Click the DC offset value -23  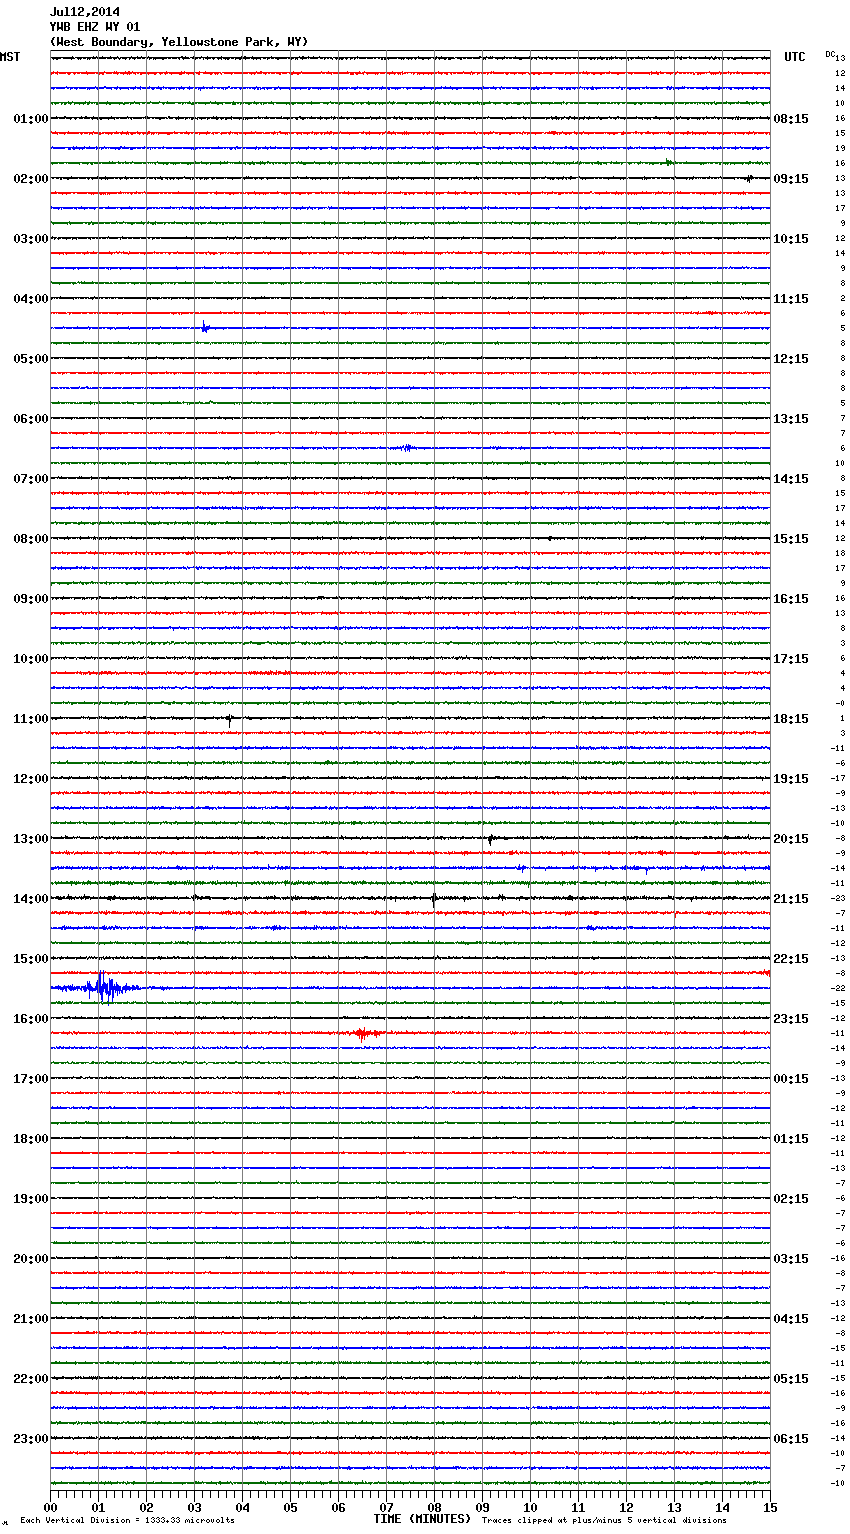[838, 898]
